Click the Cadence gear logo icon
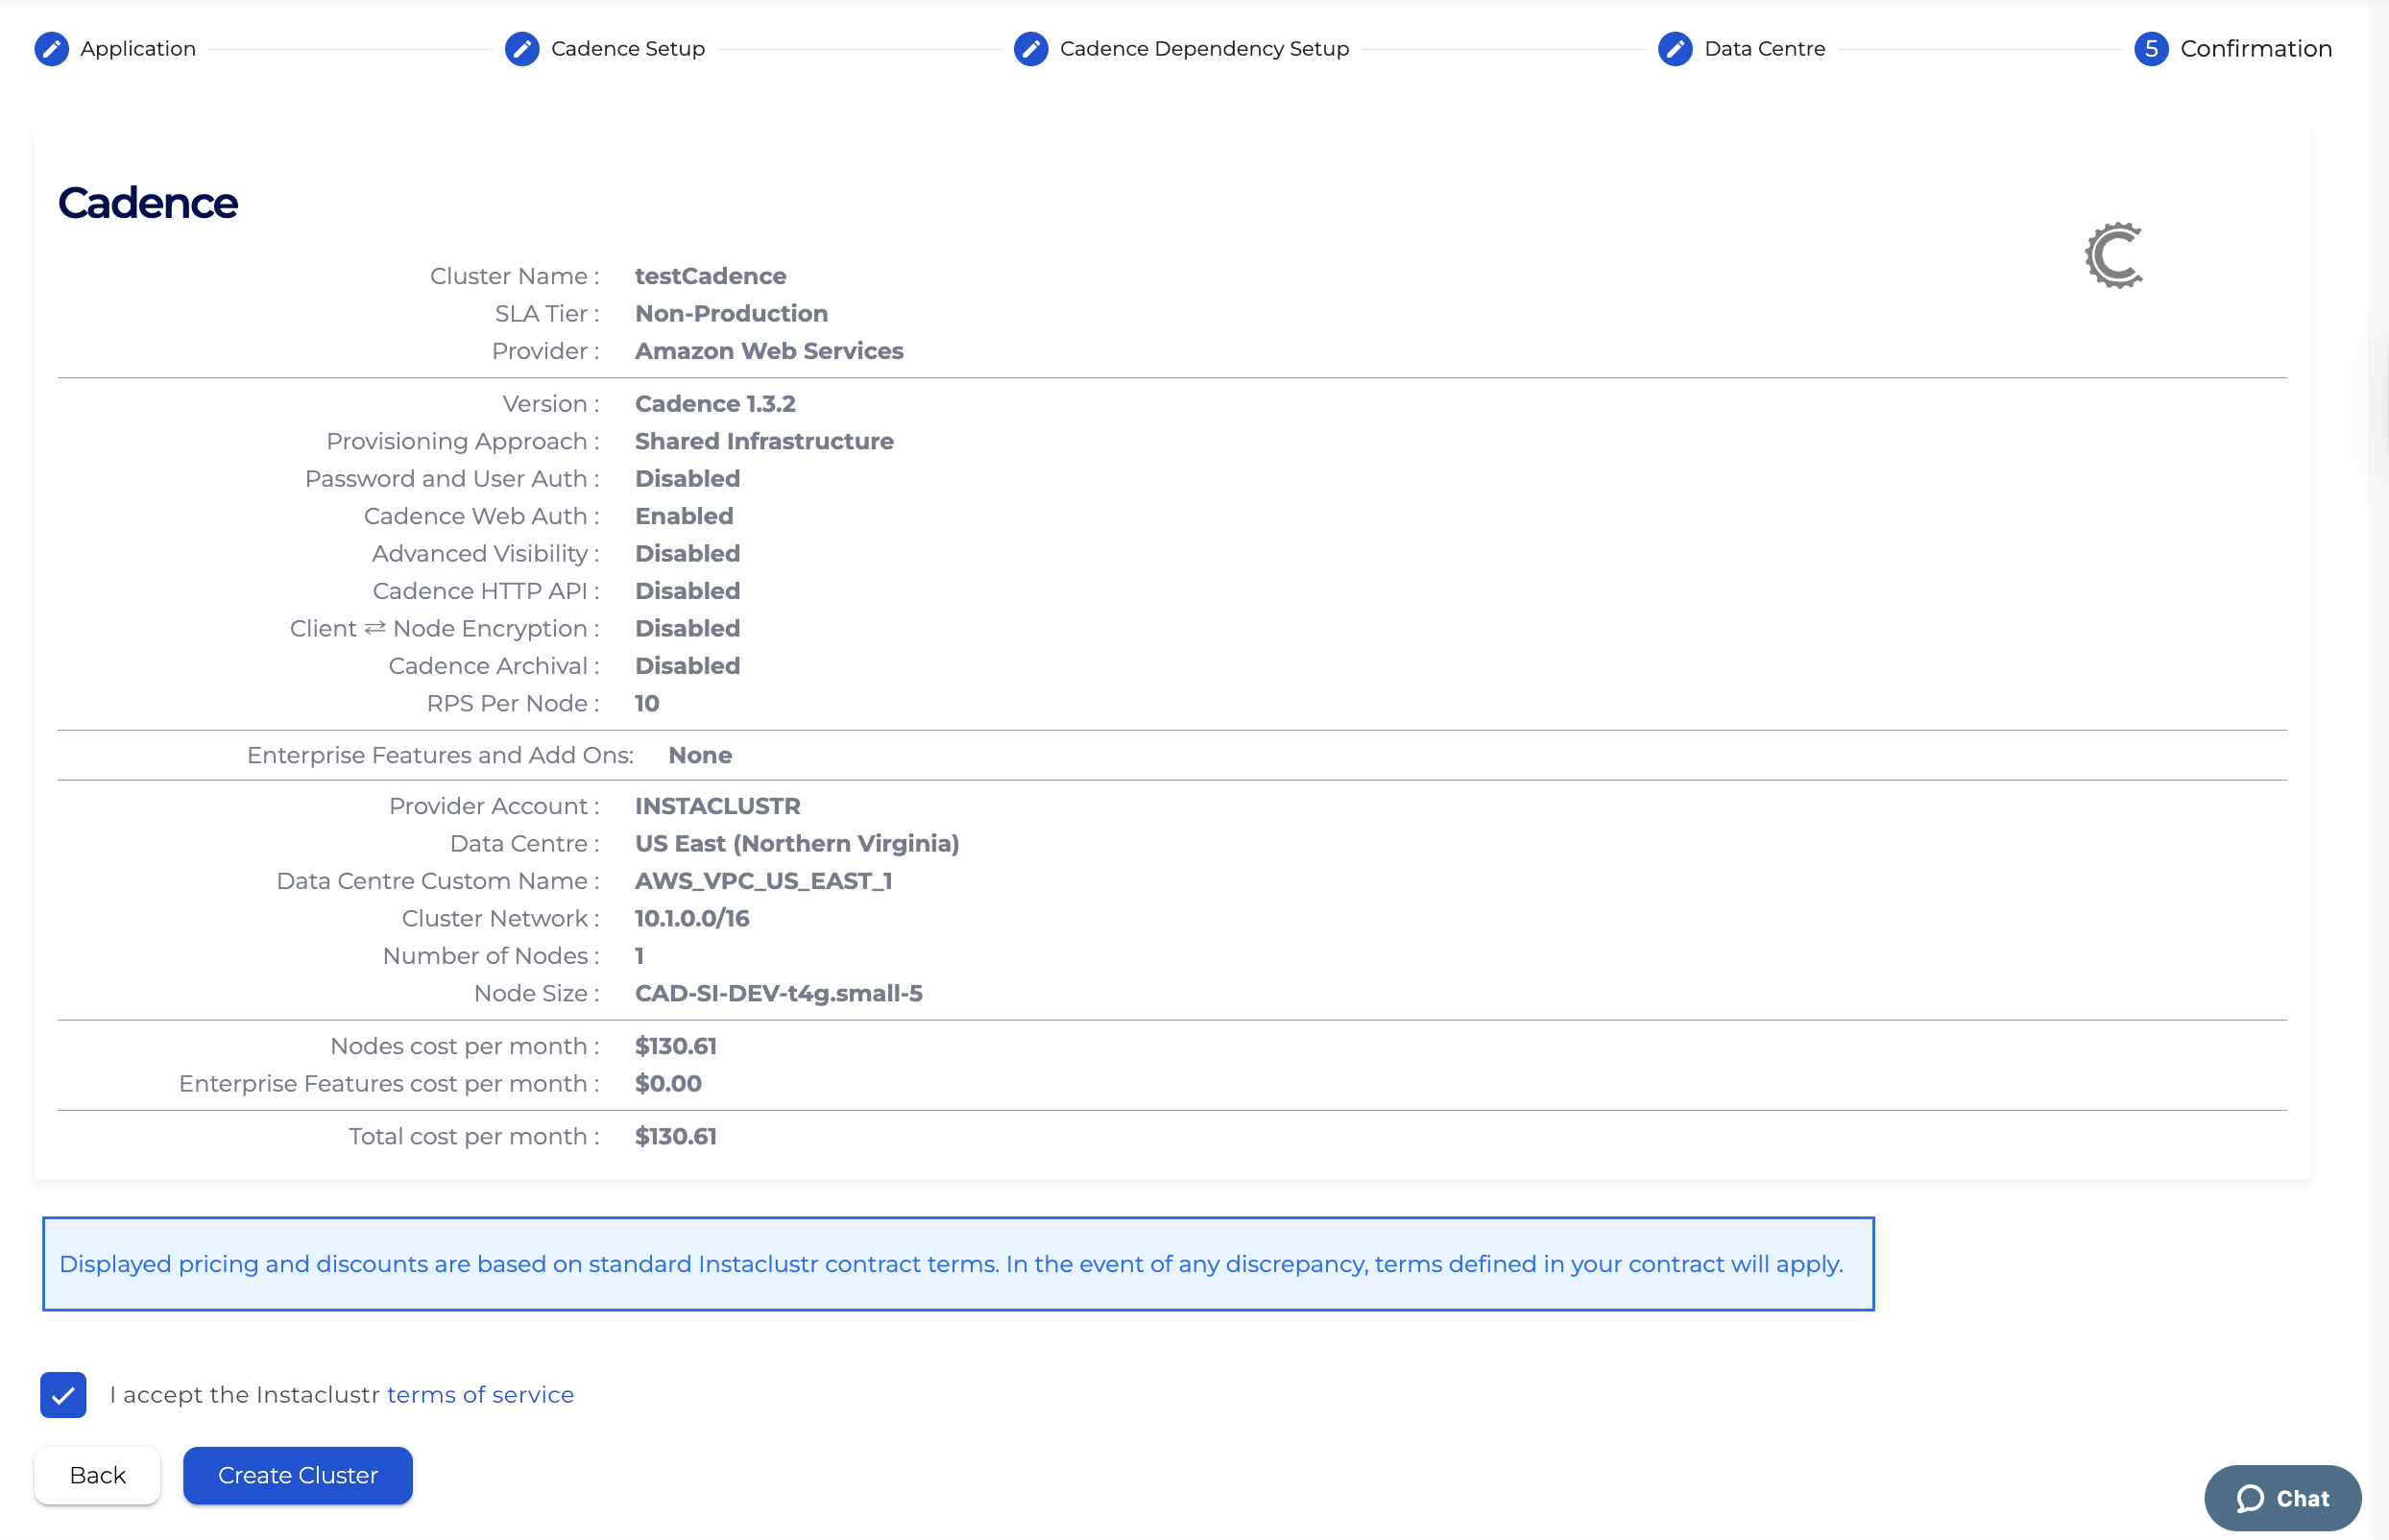The height and width of the screenshot is (1540, 2389). coord(2114,256)
